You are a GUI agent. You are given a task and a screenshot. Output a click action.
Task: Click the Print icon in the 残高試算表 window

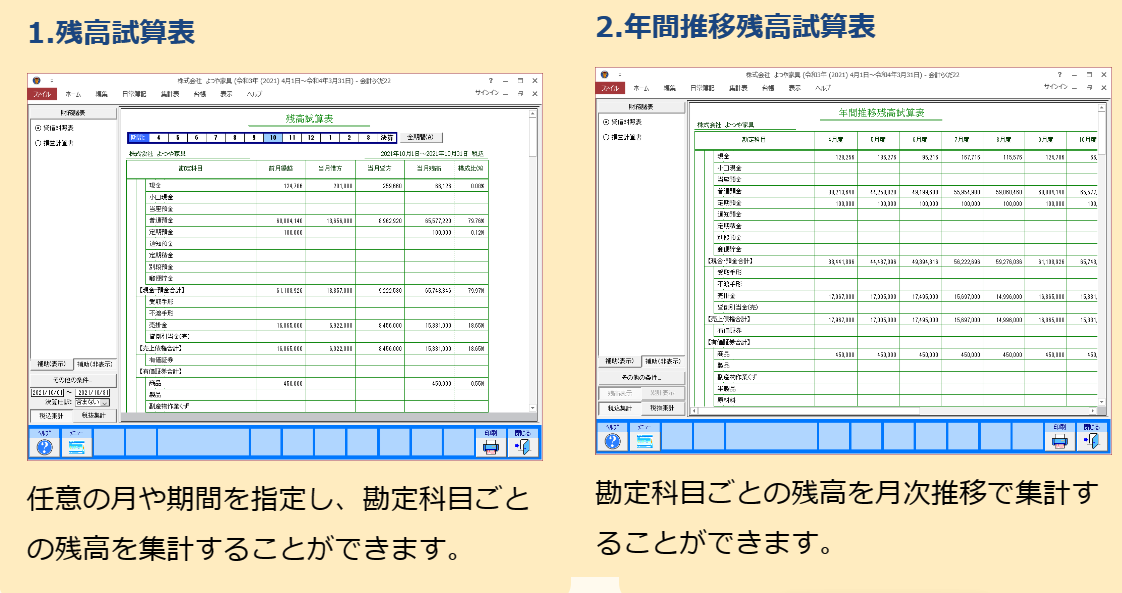tap(491, 445)
